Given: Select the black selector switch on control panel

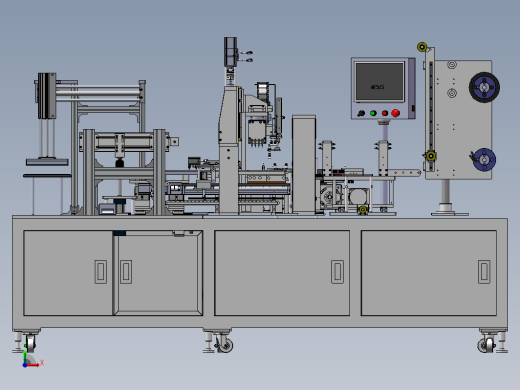Looking at the screenshot, I should point(361,114).
